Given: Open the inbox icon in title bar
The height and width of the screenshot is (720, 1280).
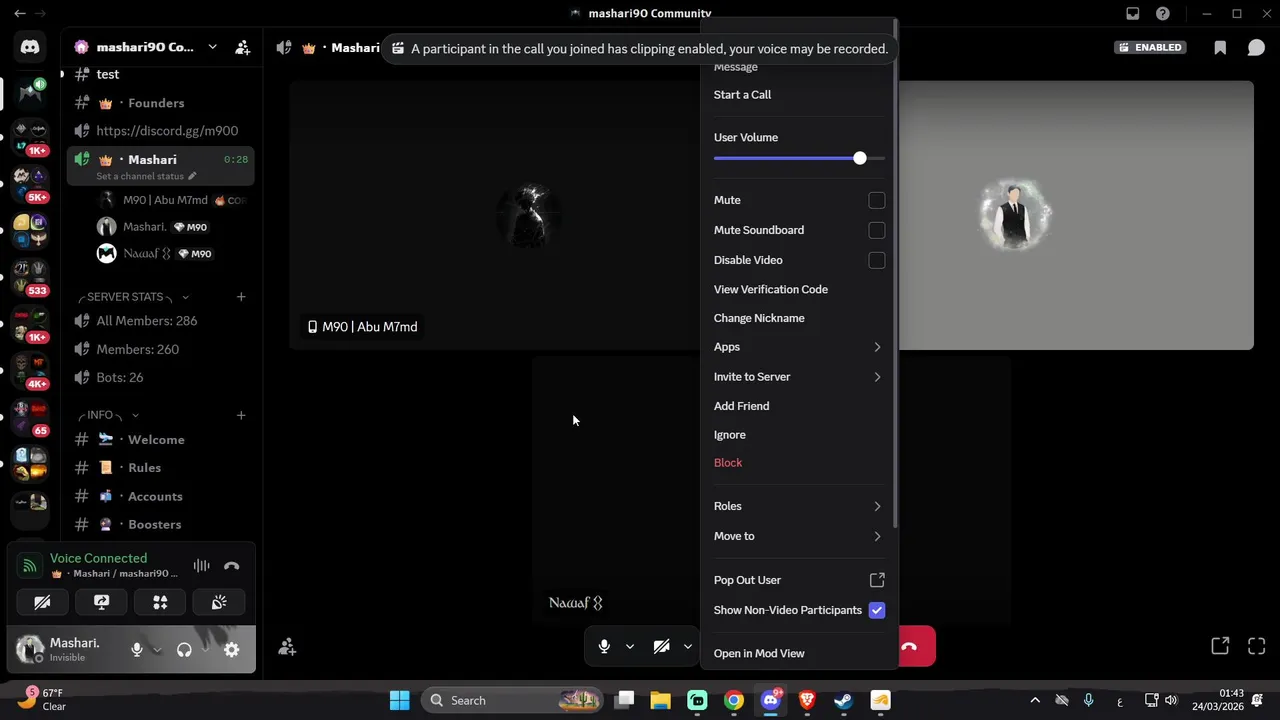Looking at the screenshot, I should click(x=1133, y=14).
